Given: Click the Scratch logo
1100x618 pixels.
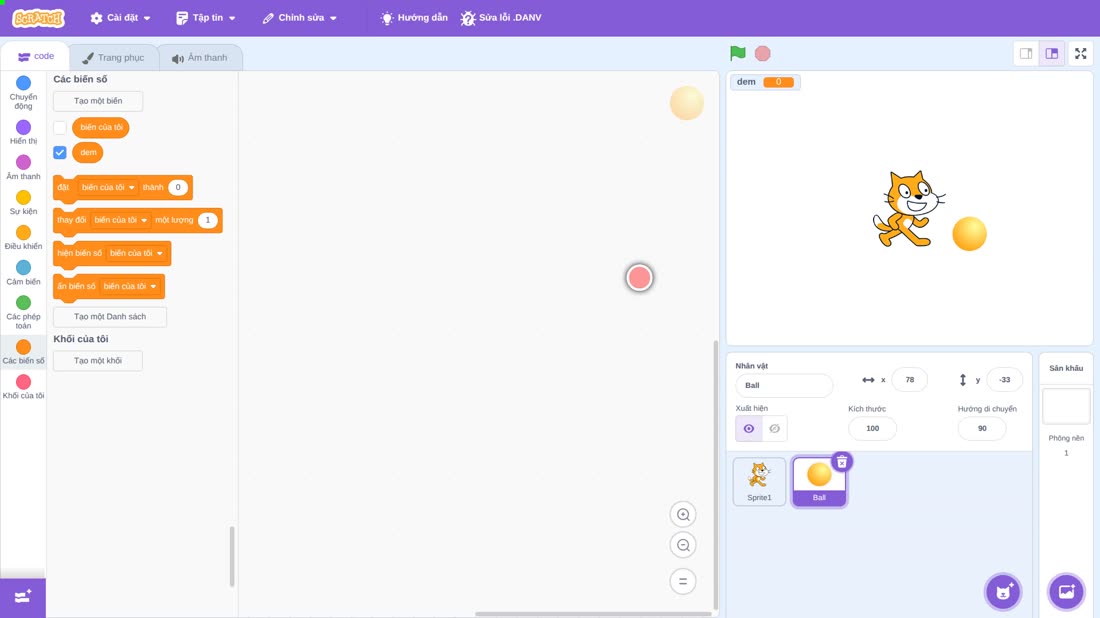Looking at the screenshot, I should pos(39,18).
